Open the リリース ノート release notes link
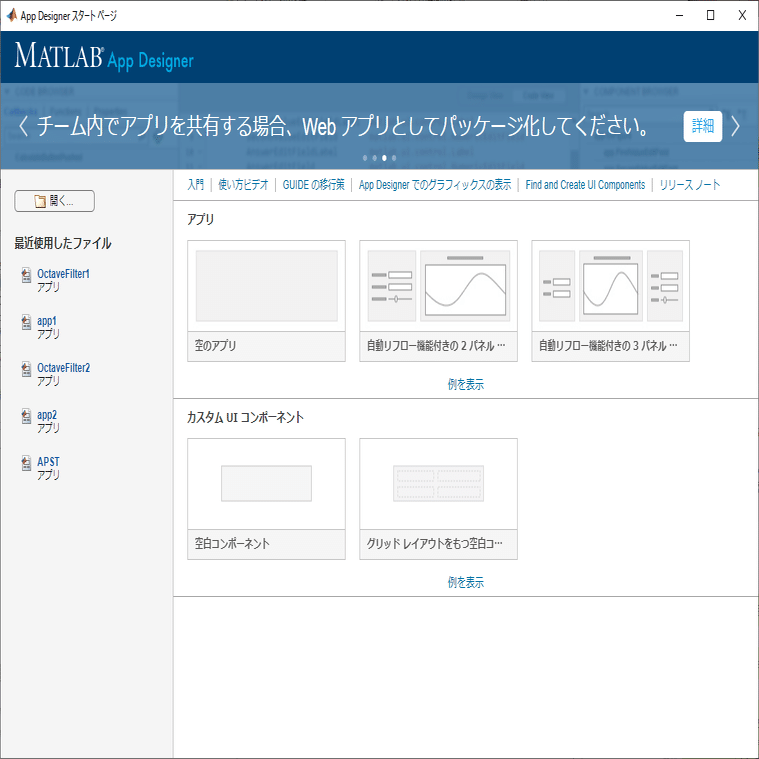This screenshot has width=759, height=759. click(x=690, y=184)
